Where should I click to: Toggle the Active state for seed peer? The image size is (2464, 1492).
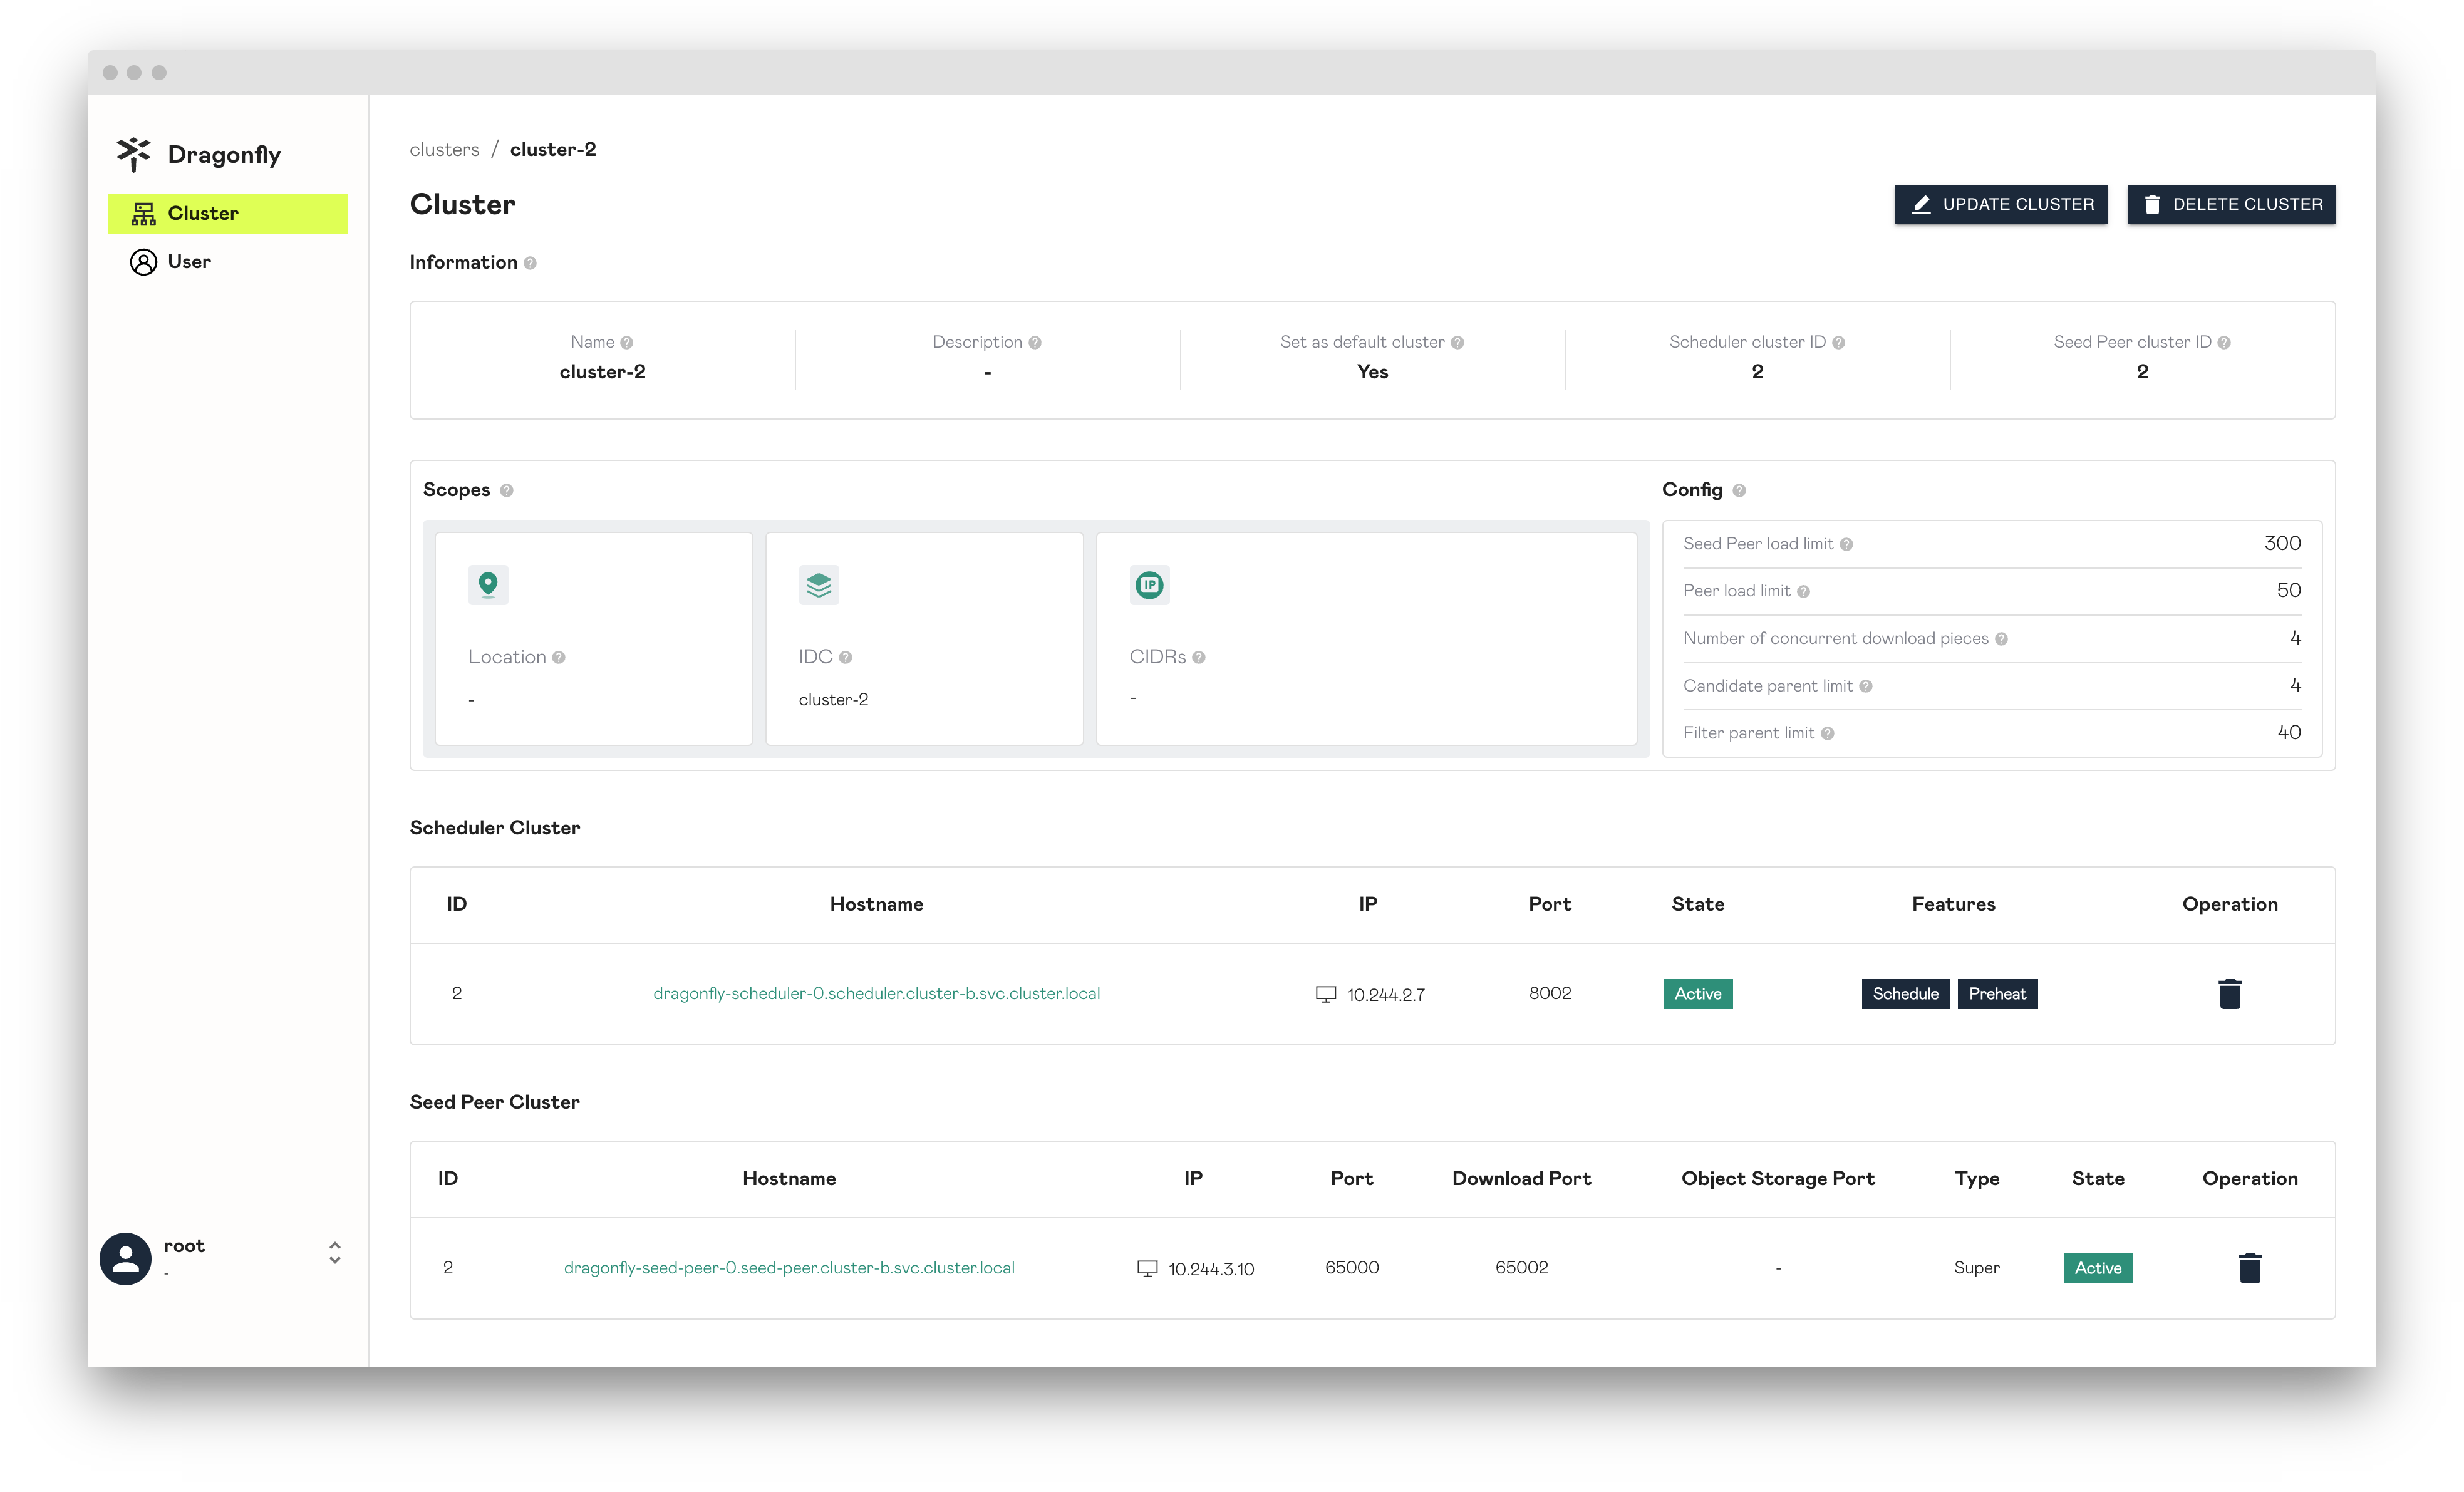[x=2098, y=1267]
